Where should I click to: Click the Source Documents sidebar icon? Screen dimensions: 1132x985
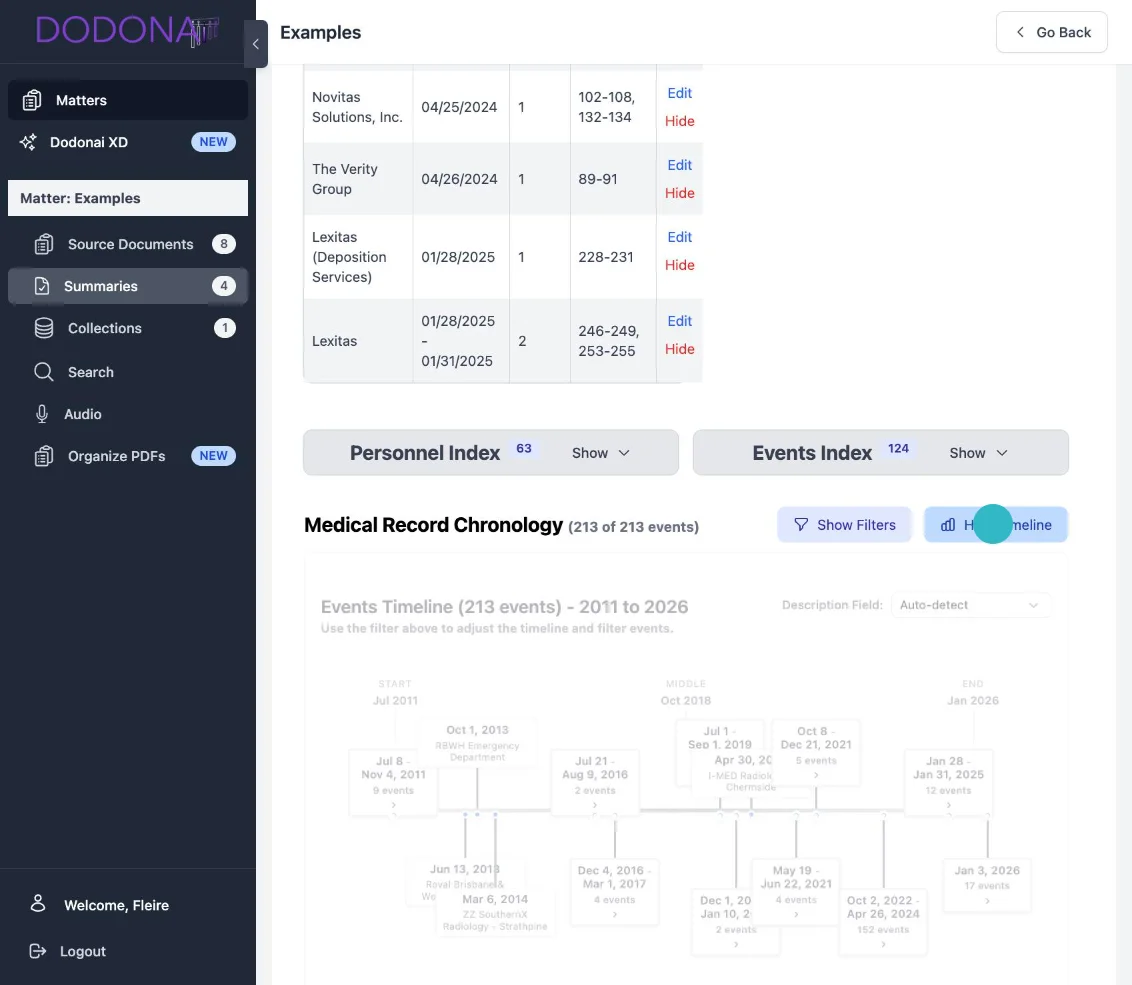click(44, 244)
